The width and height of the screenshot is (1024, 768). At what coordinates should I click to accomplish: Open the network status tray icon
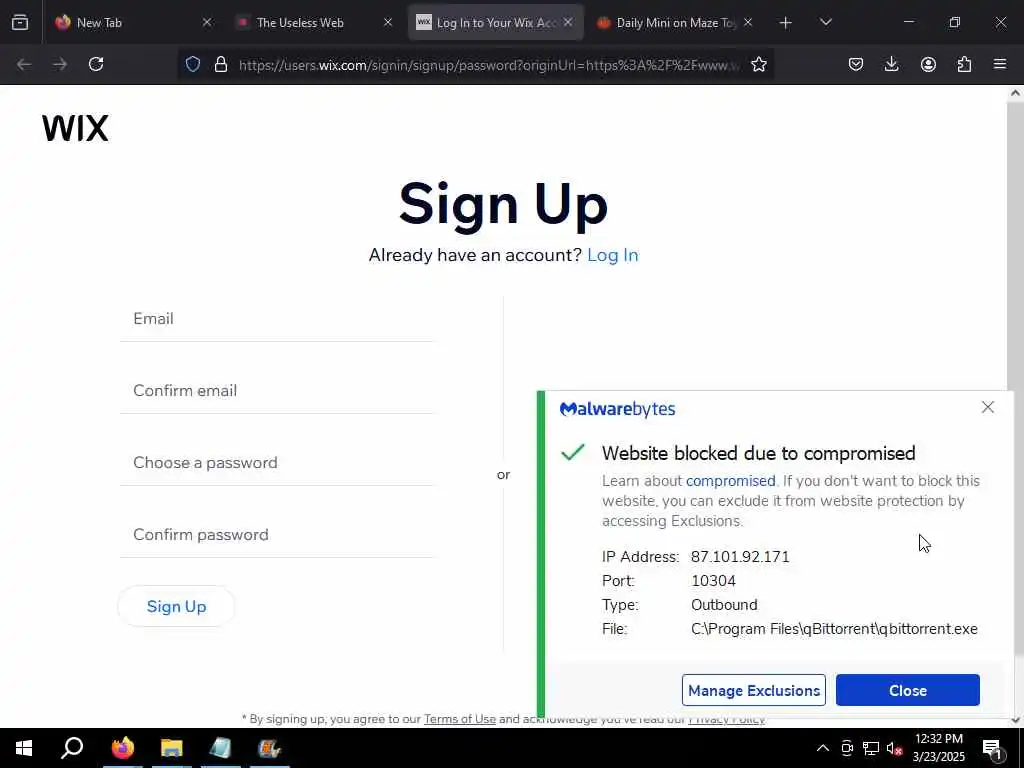[x=871, y=748]
